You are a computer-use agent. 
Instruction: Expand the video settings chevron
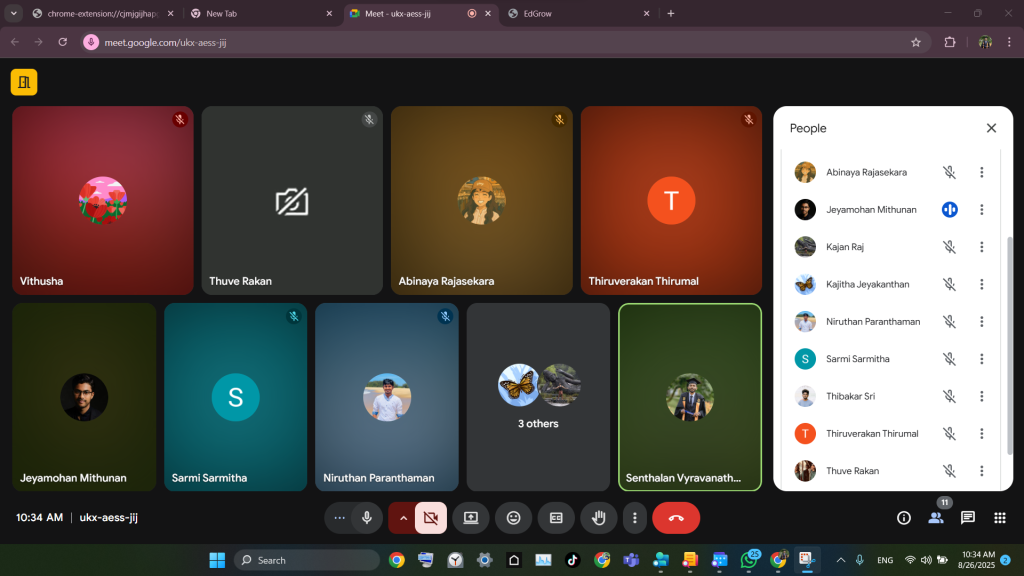pos(403,518)
